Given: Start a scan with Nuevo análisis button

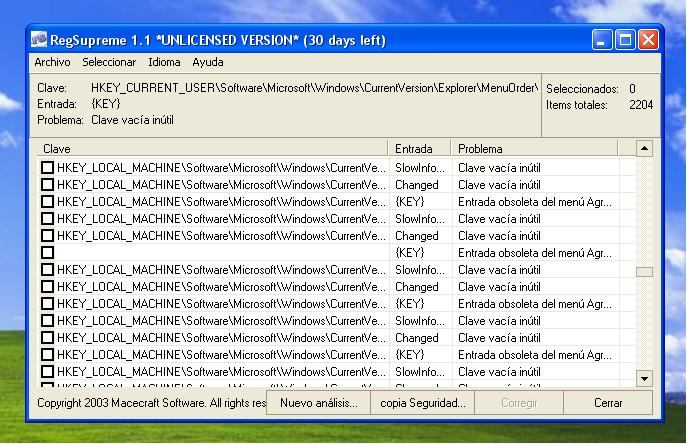Looking at the screenshot, I should point(319,403).
